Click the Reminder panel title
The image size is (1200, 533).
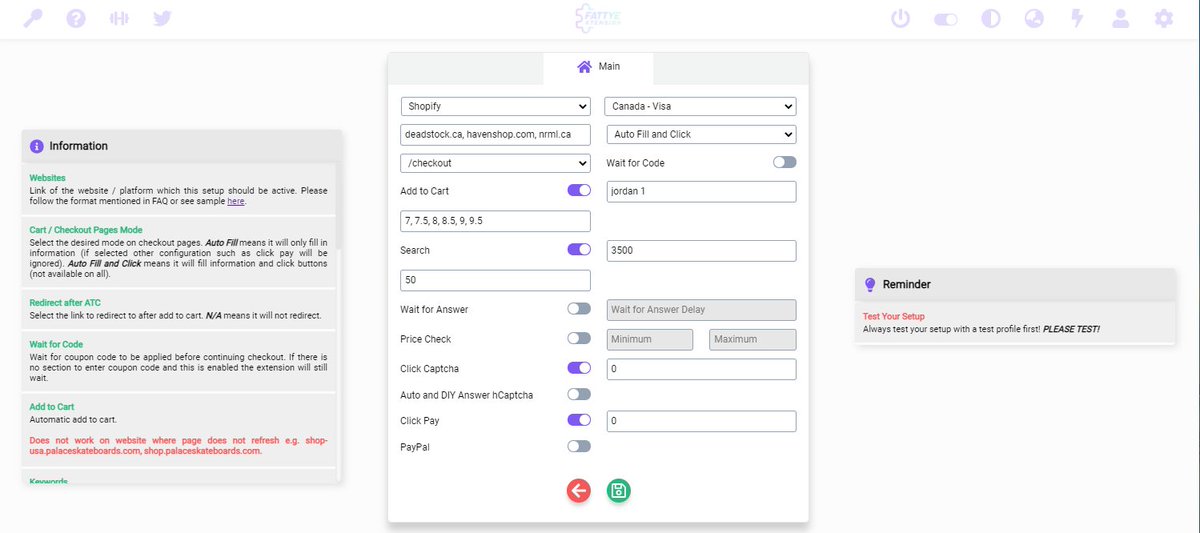pos(906,285)
